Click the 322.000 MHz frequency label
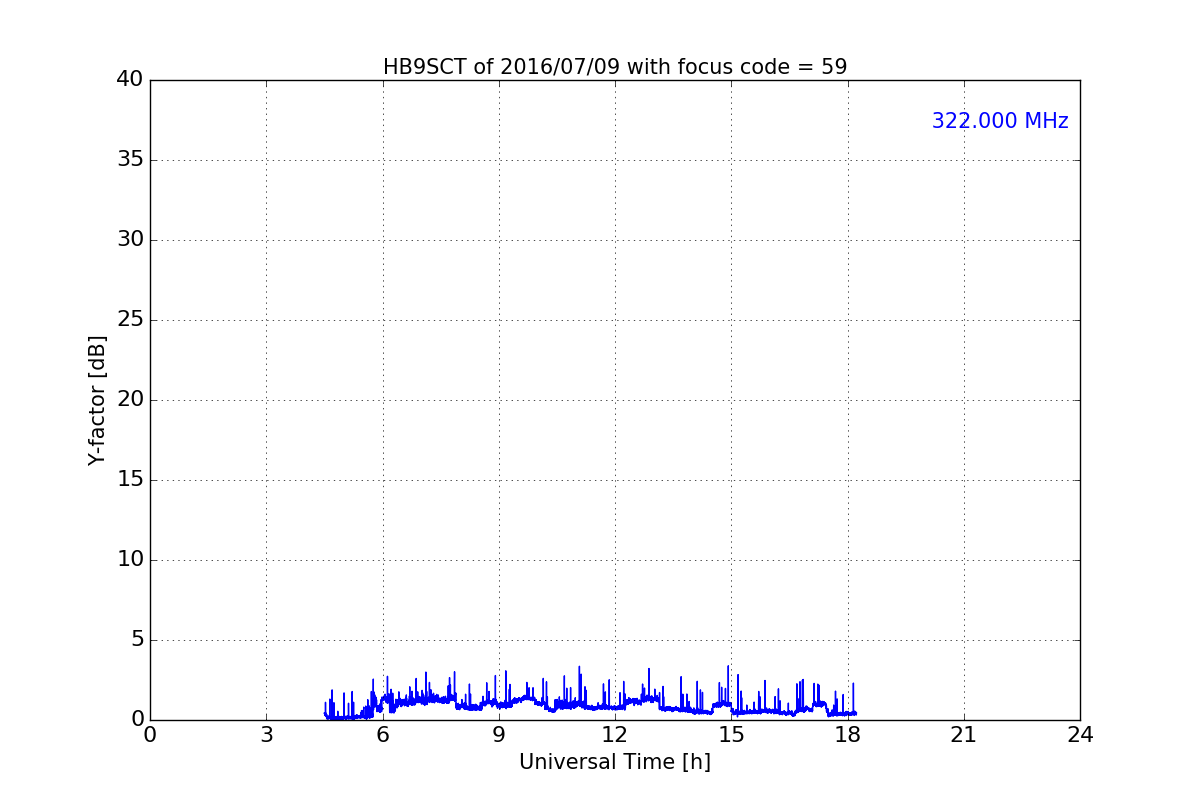Viewport: 1200px width, 800px height. point(1000,121)
